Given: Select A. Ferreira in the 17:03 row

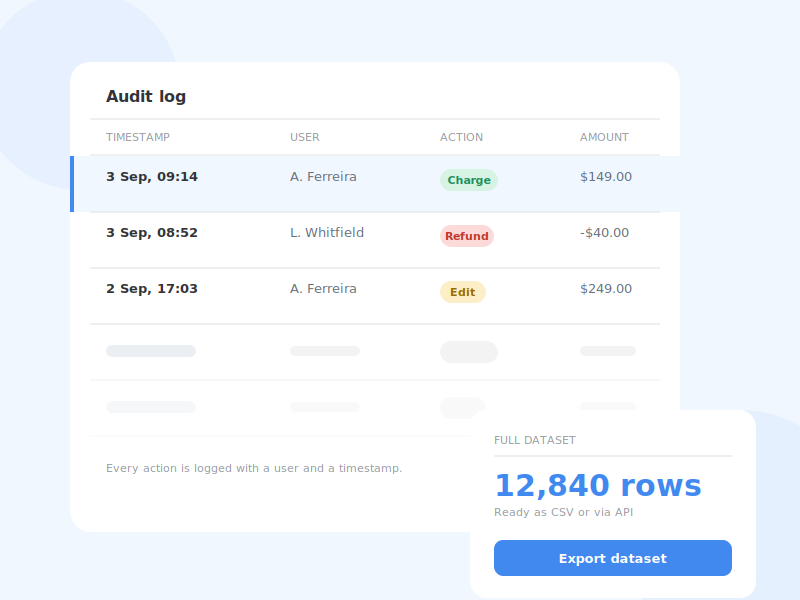Looking at the screenshot, I should pos(323,289).
